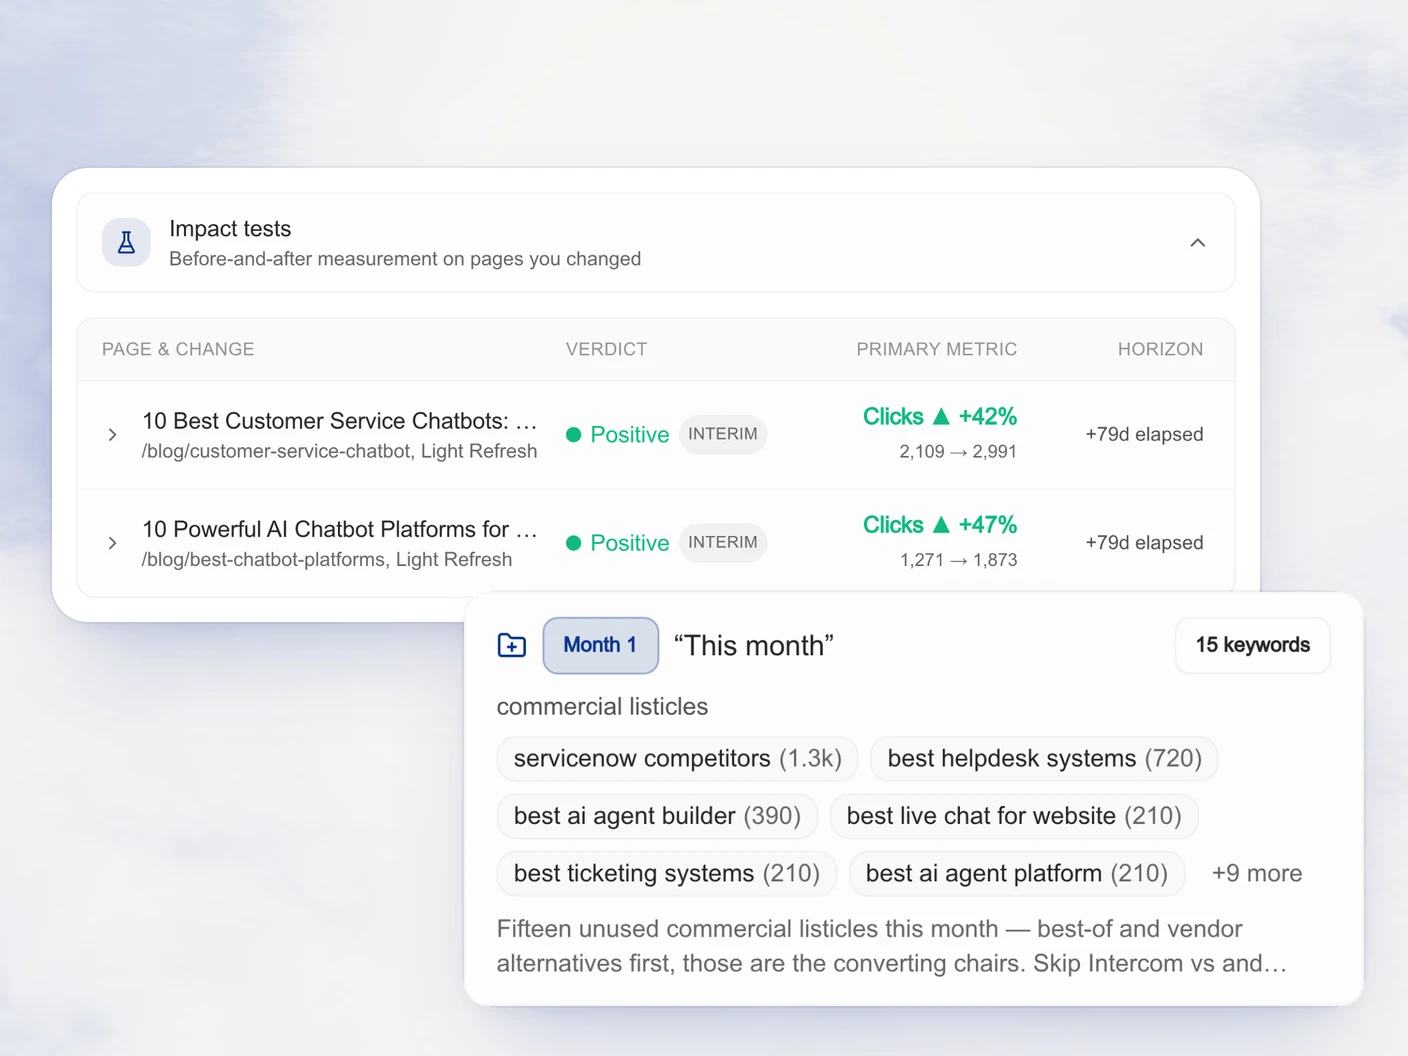Click the commercial listicles label
1408x1056 pixels.
pyautogui.click(x=602, y=707)
